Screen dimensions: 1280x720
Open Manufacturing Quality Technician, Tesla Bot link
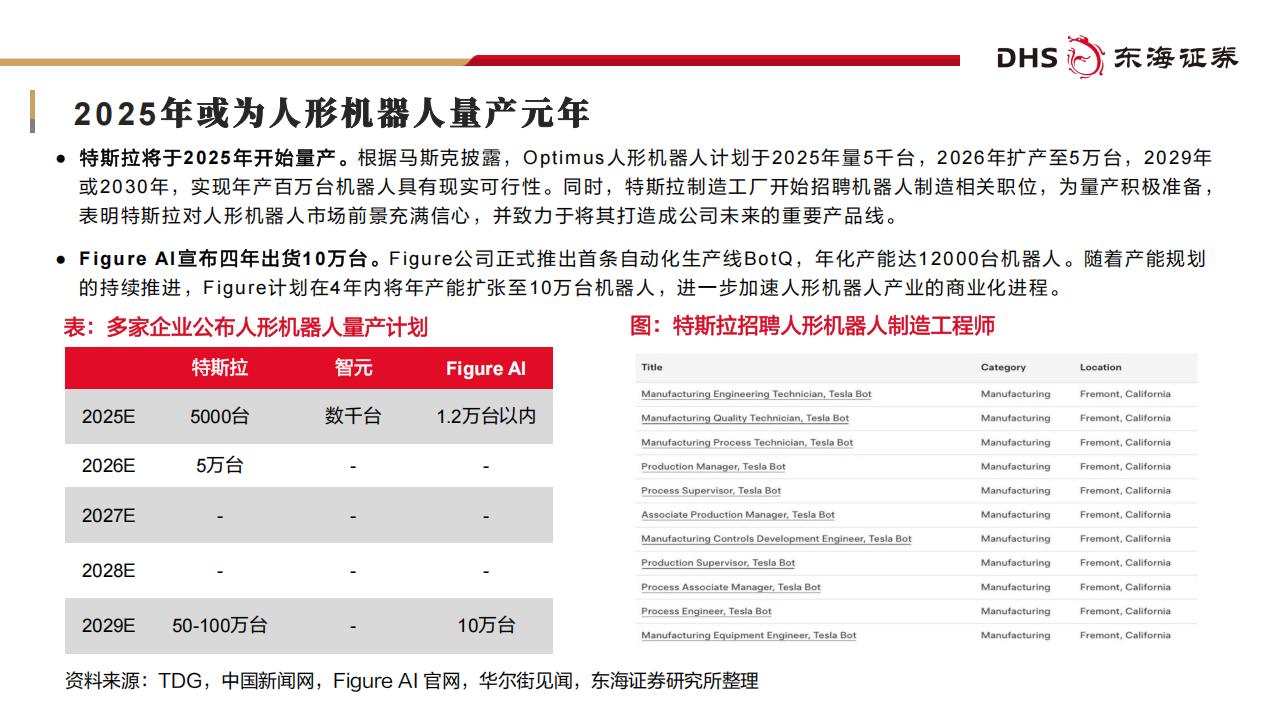745,418
